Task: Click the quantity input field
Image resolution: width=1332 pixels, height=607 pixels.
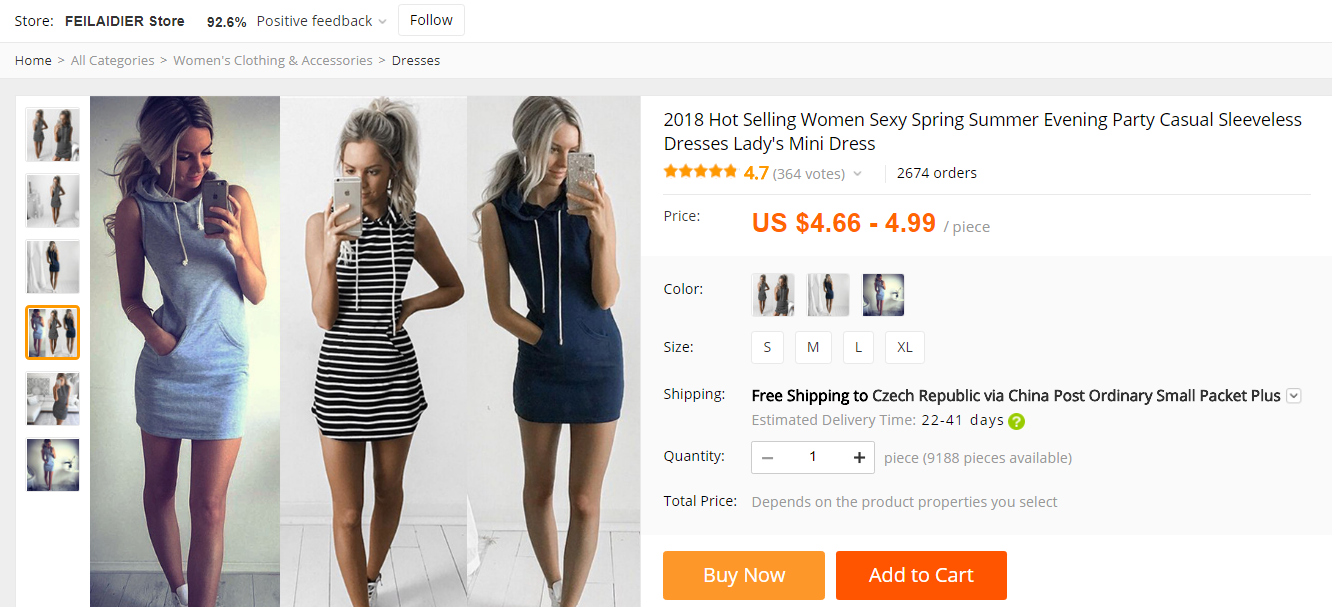Action: coord(813,457)
